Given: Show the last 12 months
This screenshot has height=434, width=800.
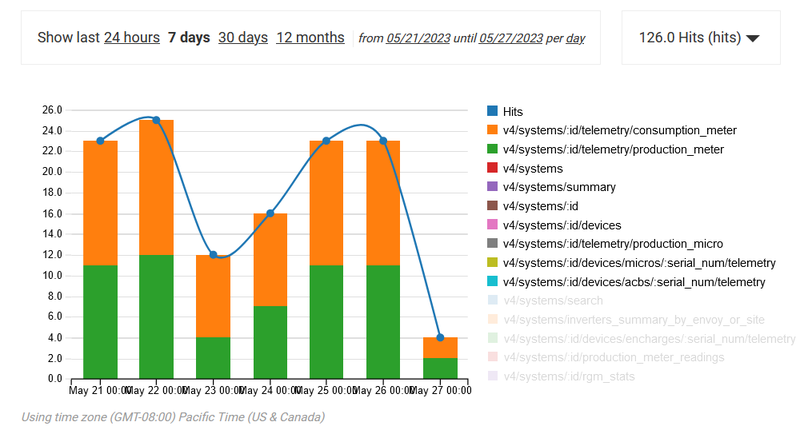Looking at the screenshot, I should [x=310, y=37].
